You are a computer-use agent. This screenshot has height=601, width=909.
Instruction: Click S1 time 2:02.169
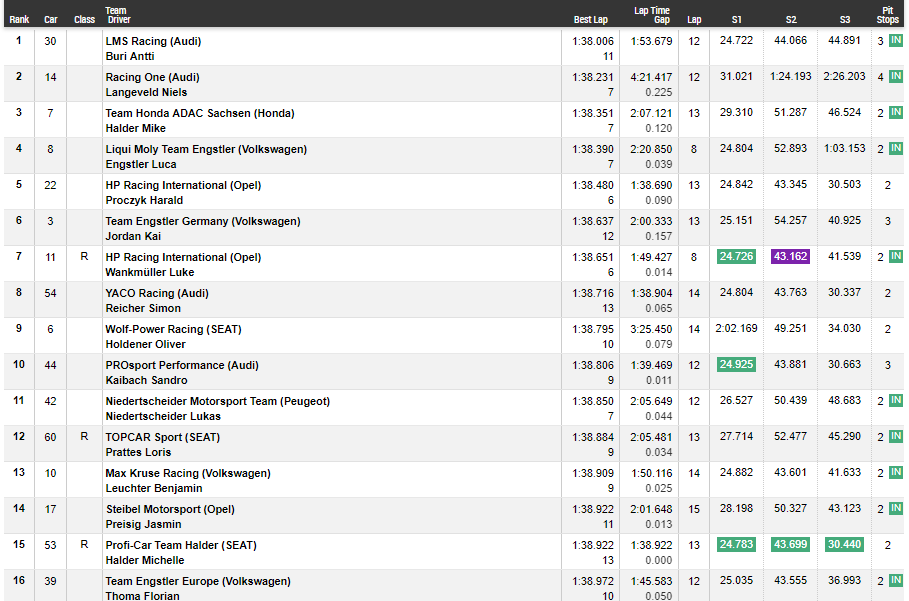[x=736, y=328]
